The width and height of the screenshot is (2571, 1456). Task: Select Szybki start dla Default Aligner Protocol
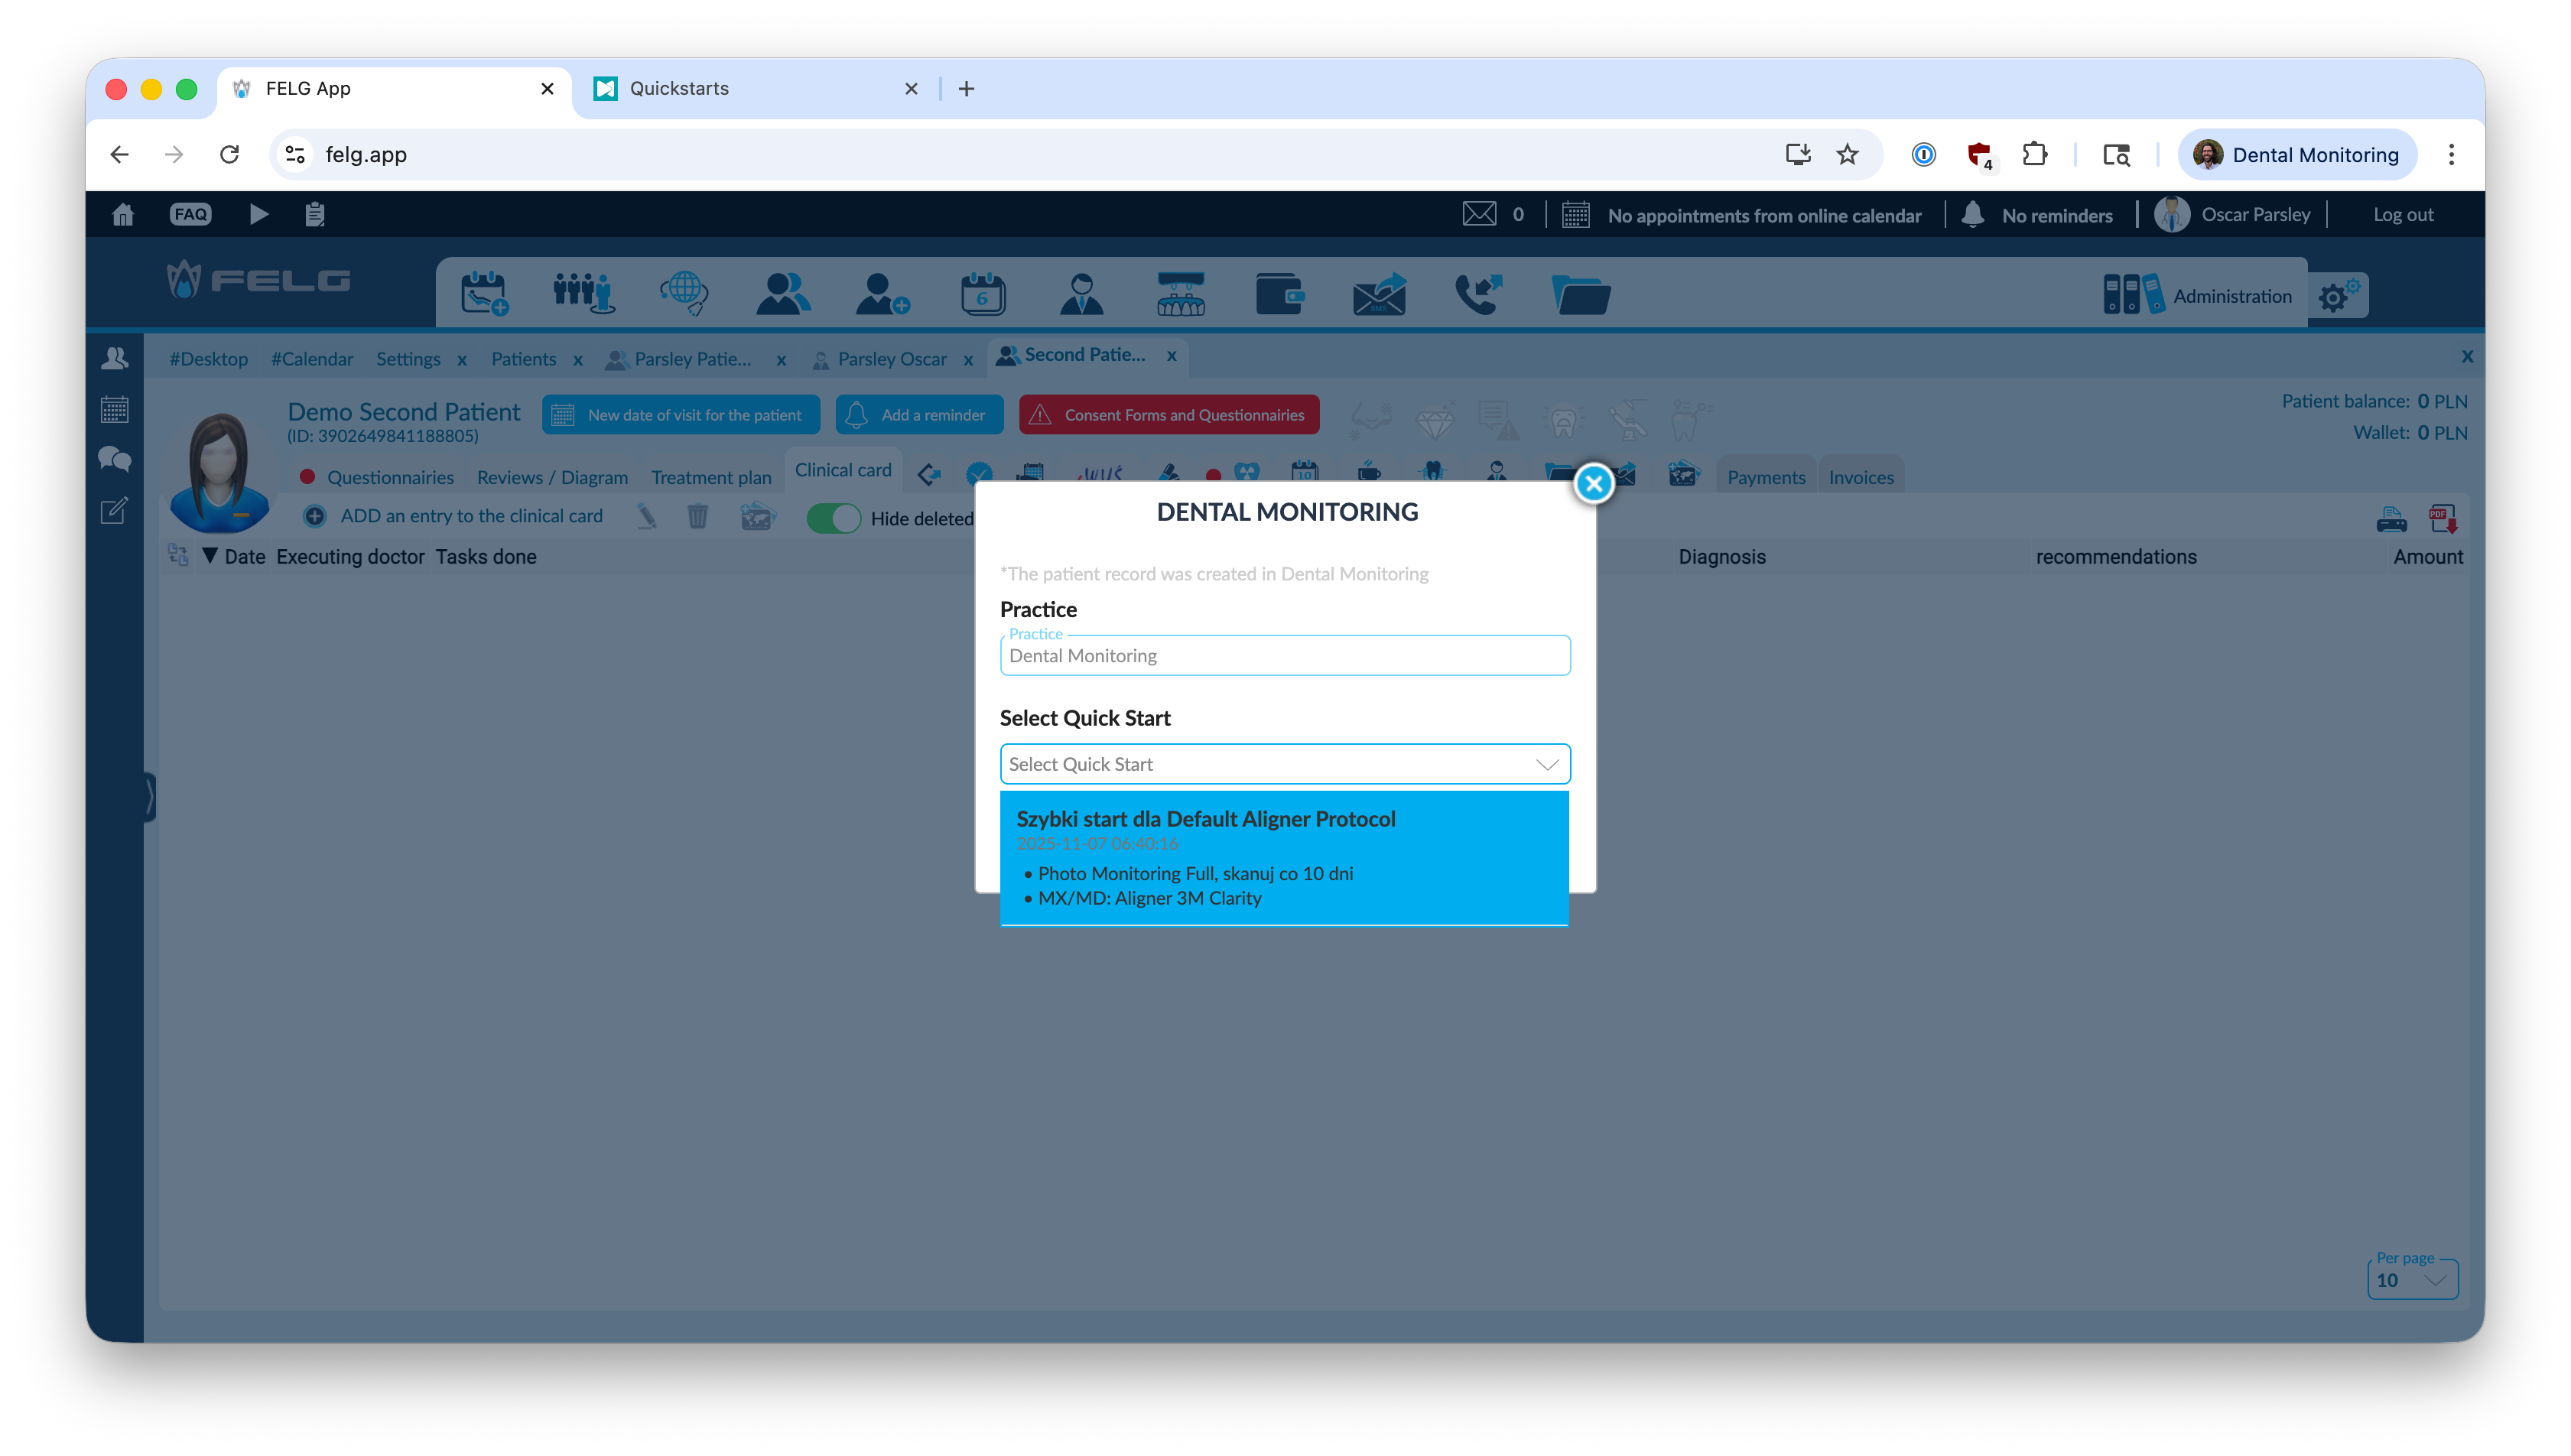point(1284,857)
